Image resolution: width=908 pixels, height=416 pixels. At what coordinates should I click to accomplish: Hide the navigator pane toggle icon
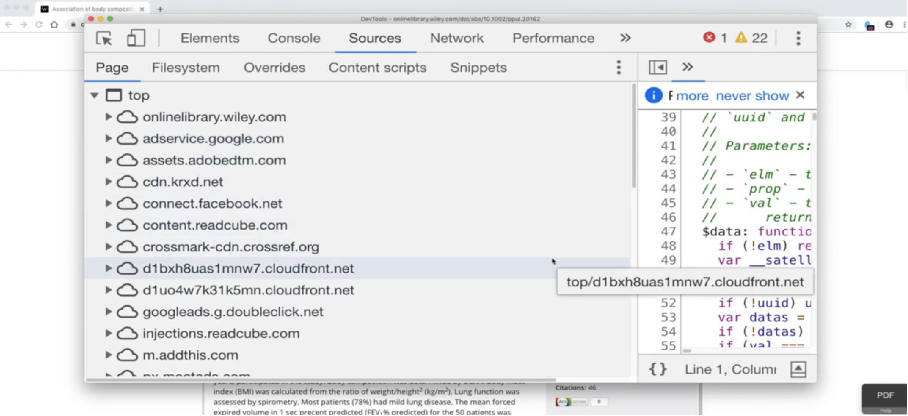pos(658,67)
